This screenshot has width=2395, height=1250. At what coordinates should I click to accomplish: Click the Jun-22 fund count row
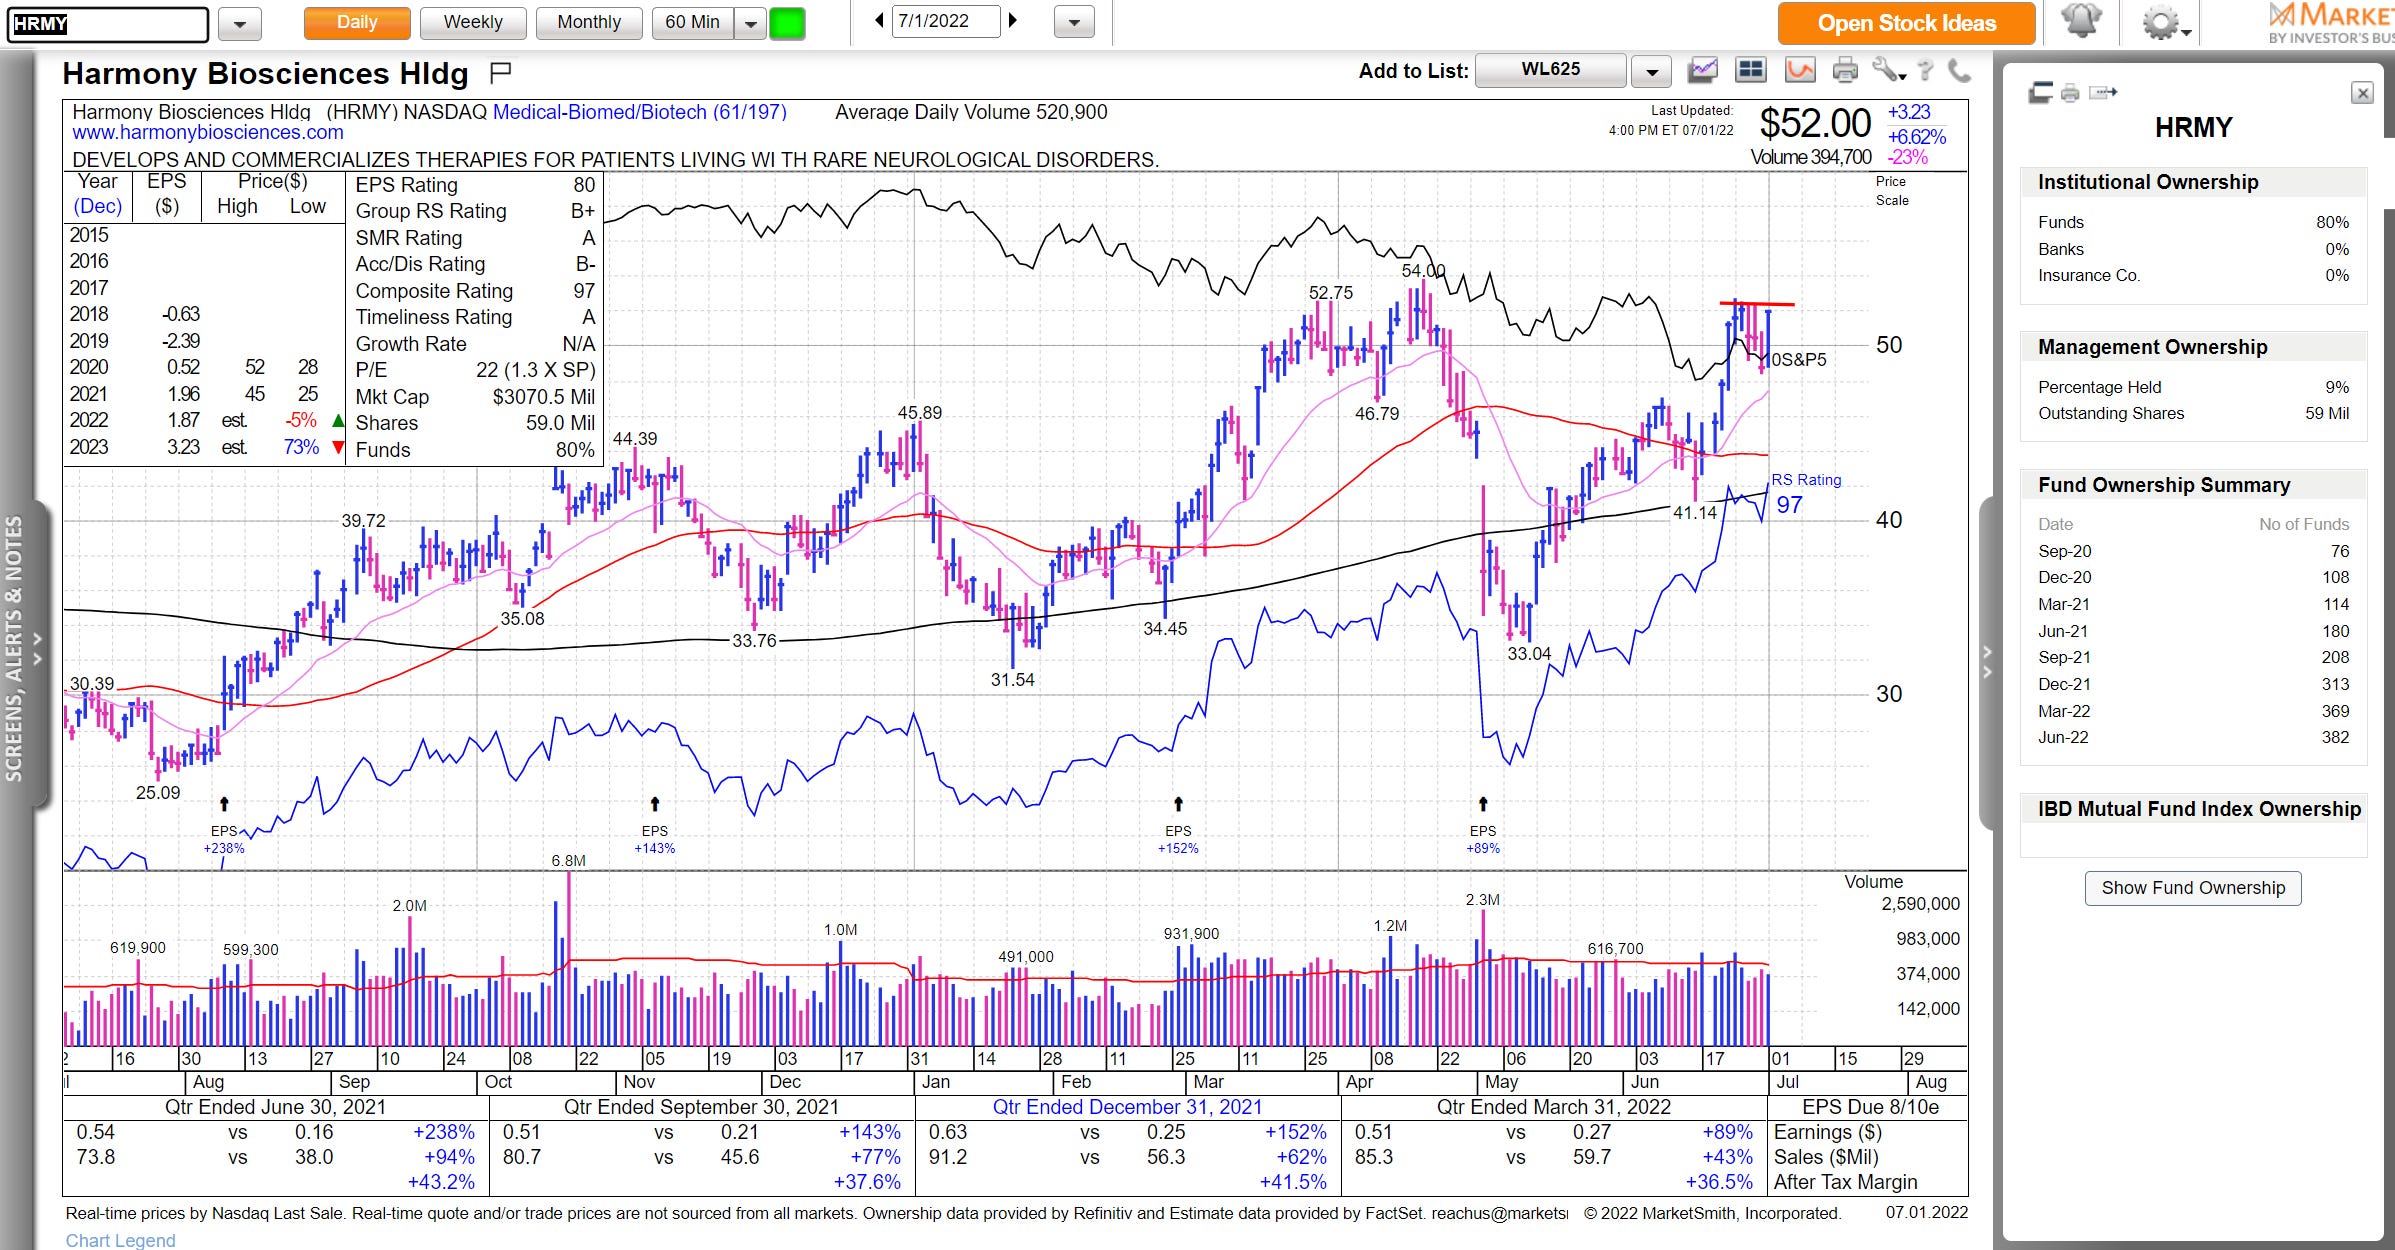pos(2193,737)
